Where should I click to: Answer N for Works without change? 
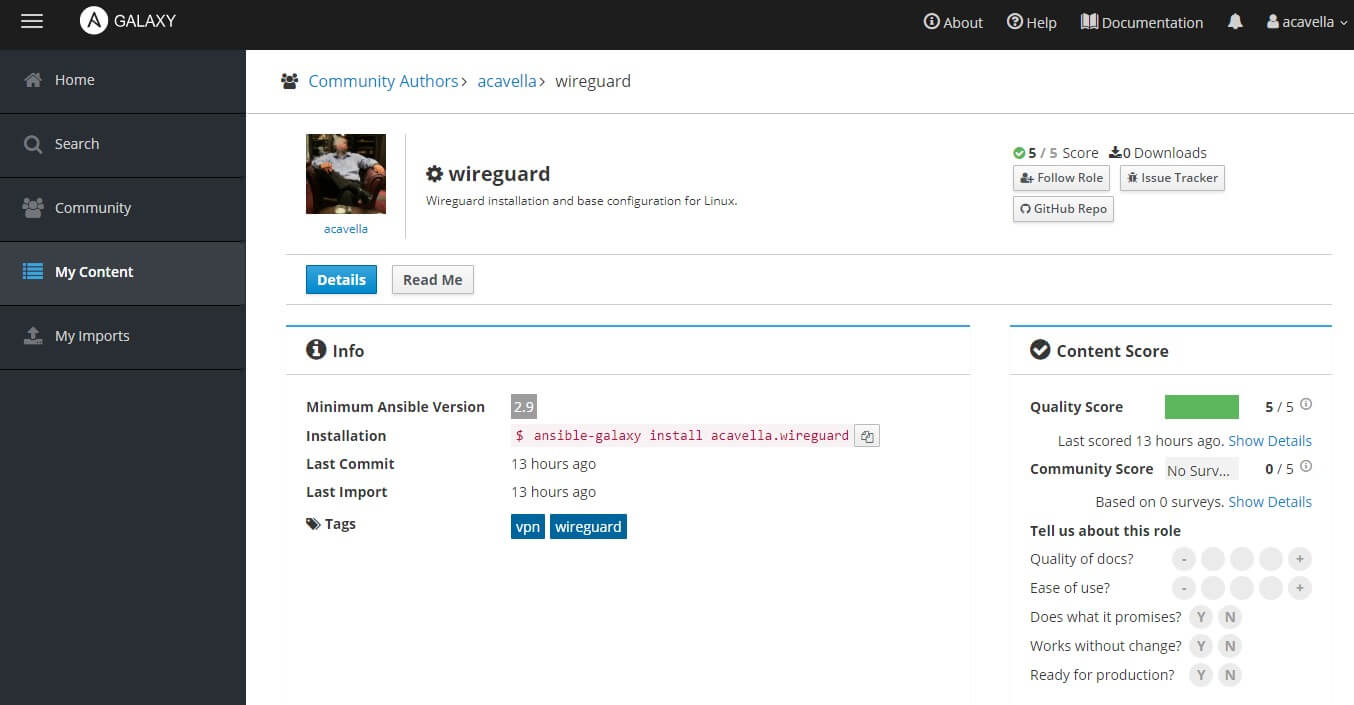1230,646
